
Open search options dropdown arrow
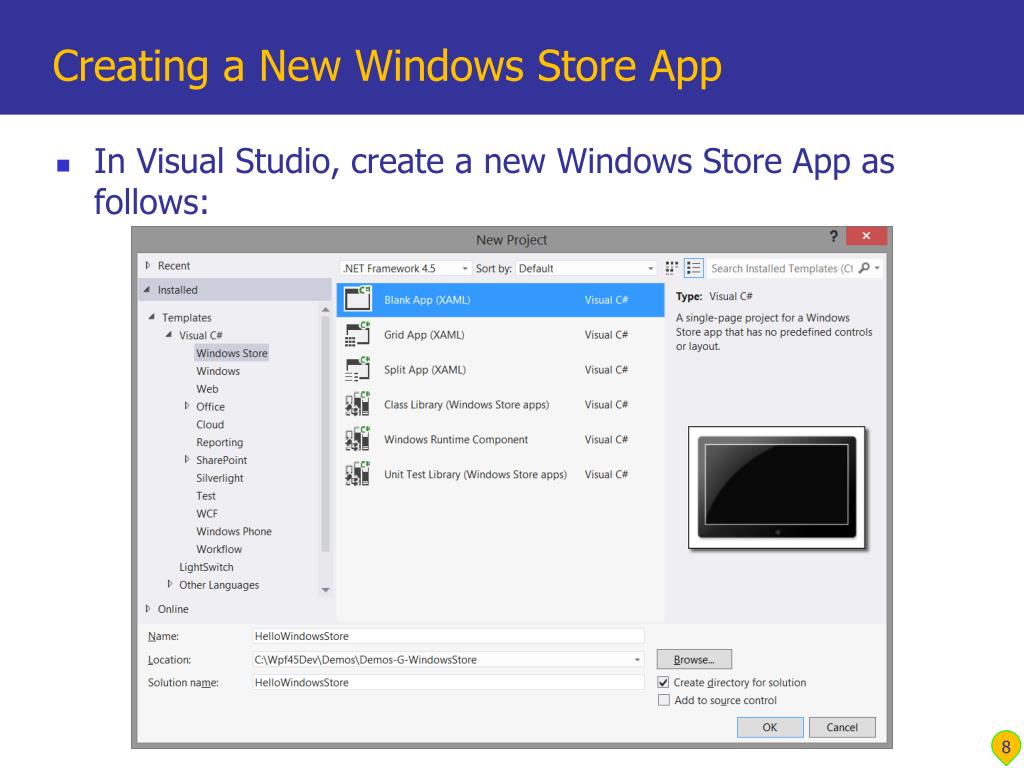coord(877,268)
